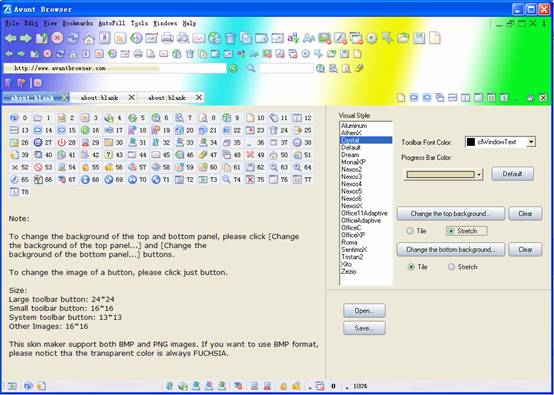Open the View menu
This screenshot has width=554, height=395.
click(x=50, y=24)
